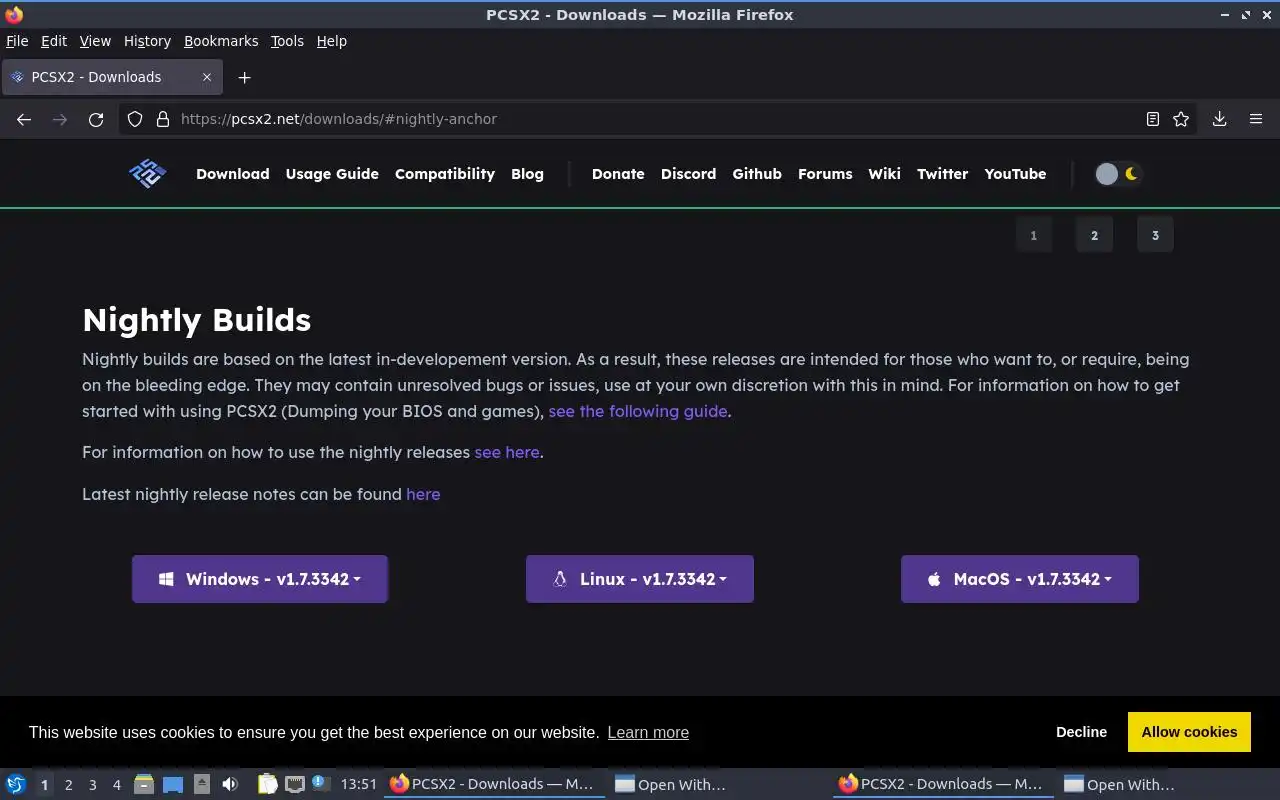Expand the MacOS - v1.7.3342 dropdown
The image size is (1280, 800).
1020,579
